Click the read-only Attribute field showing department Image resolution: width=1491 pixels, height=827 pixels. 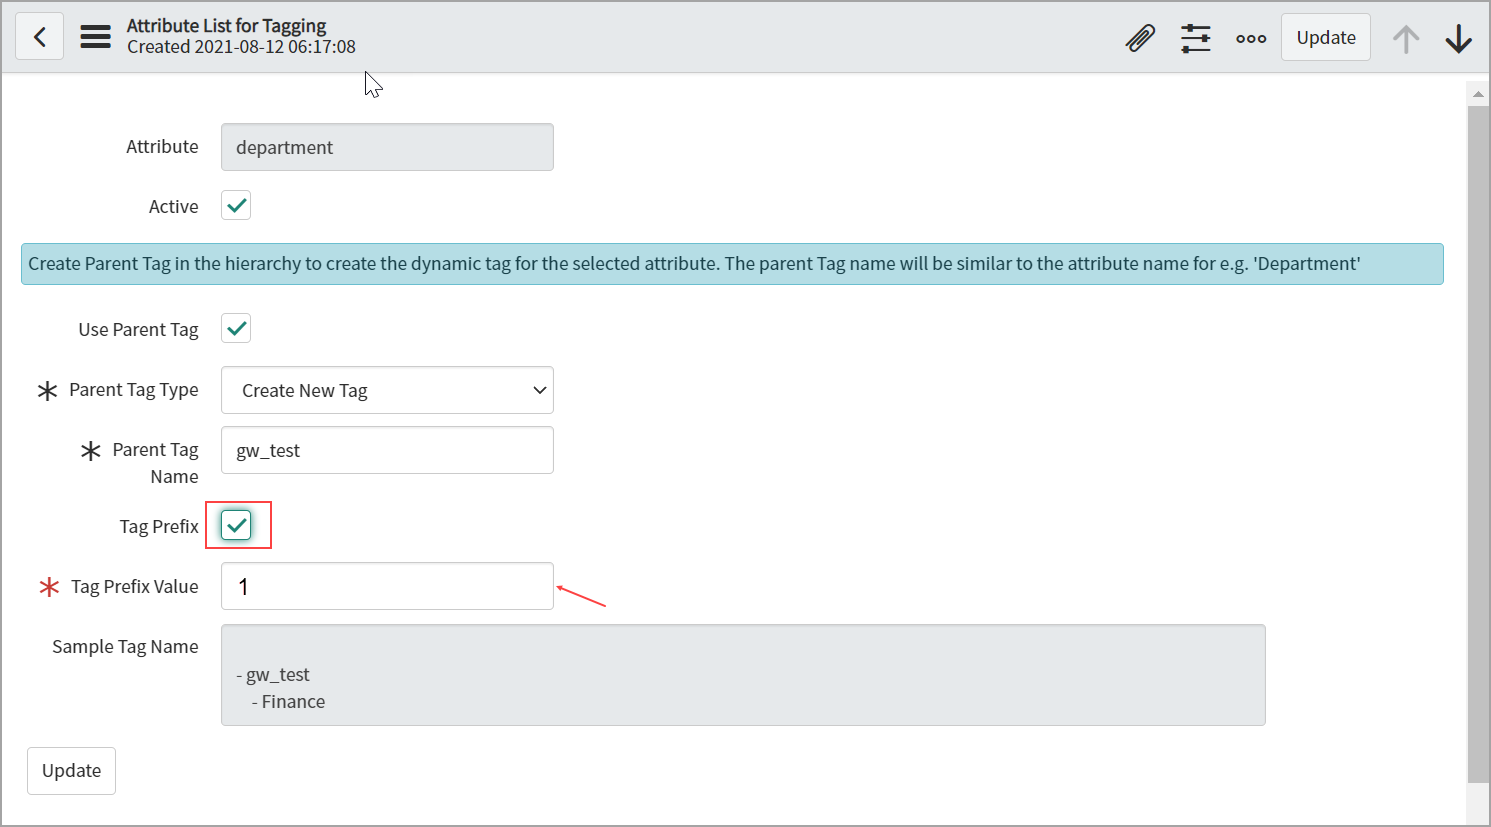(387, 147)
